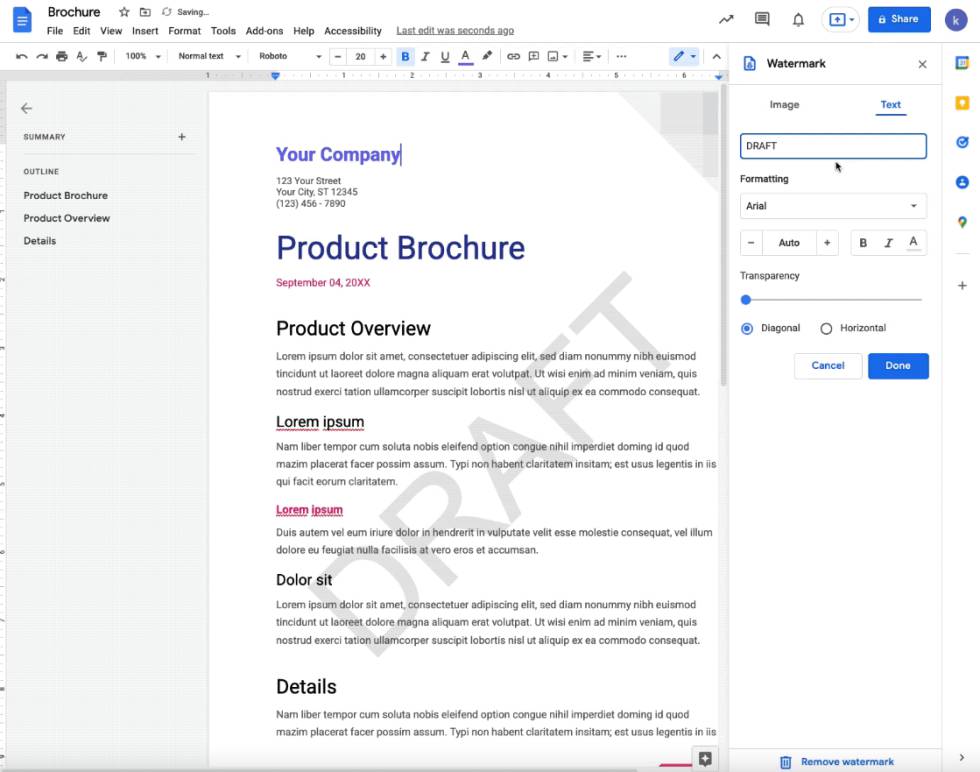This screenshot has height=772, width=980.
Task: Jump to Product Overview in outline
Action: (67, 218)
